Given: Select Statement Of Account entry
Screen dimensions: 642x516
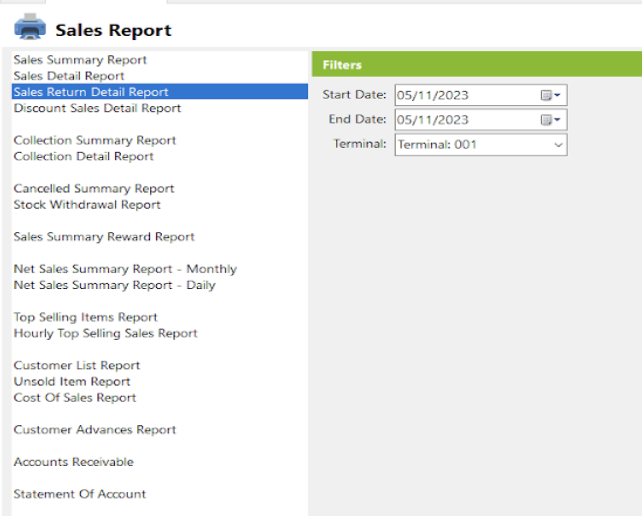Looking at the screenshot, I should coord(79,494).
